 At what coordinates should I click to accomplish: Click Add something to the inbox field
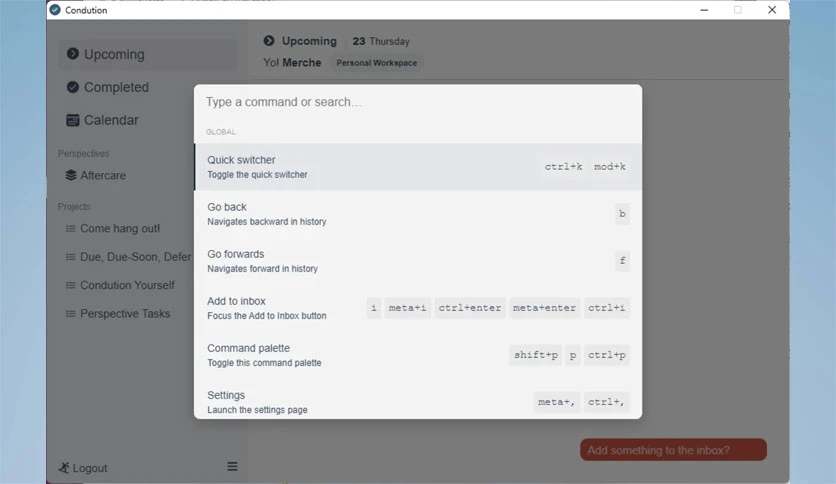(673, 450)
